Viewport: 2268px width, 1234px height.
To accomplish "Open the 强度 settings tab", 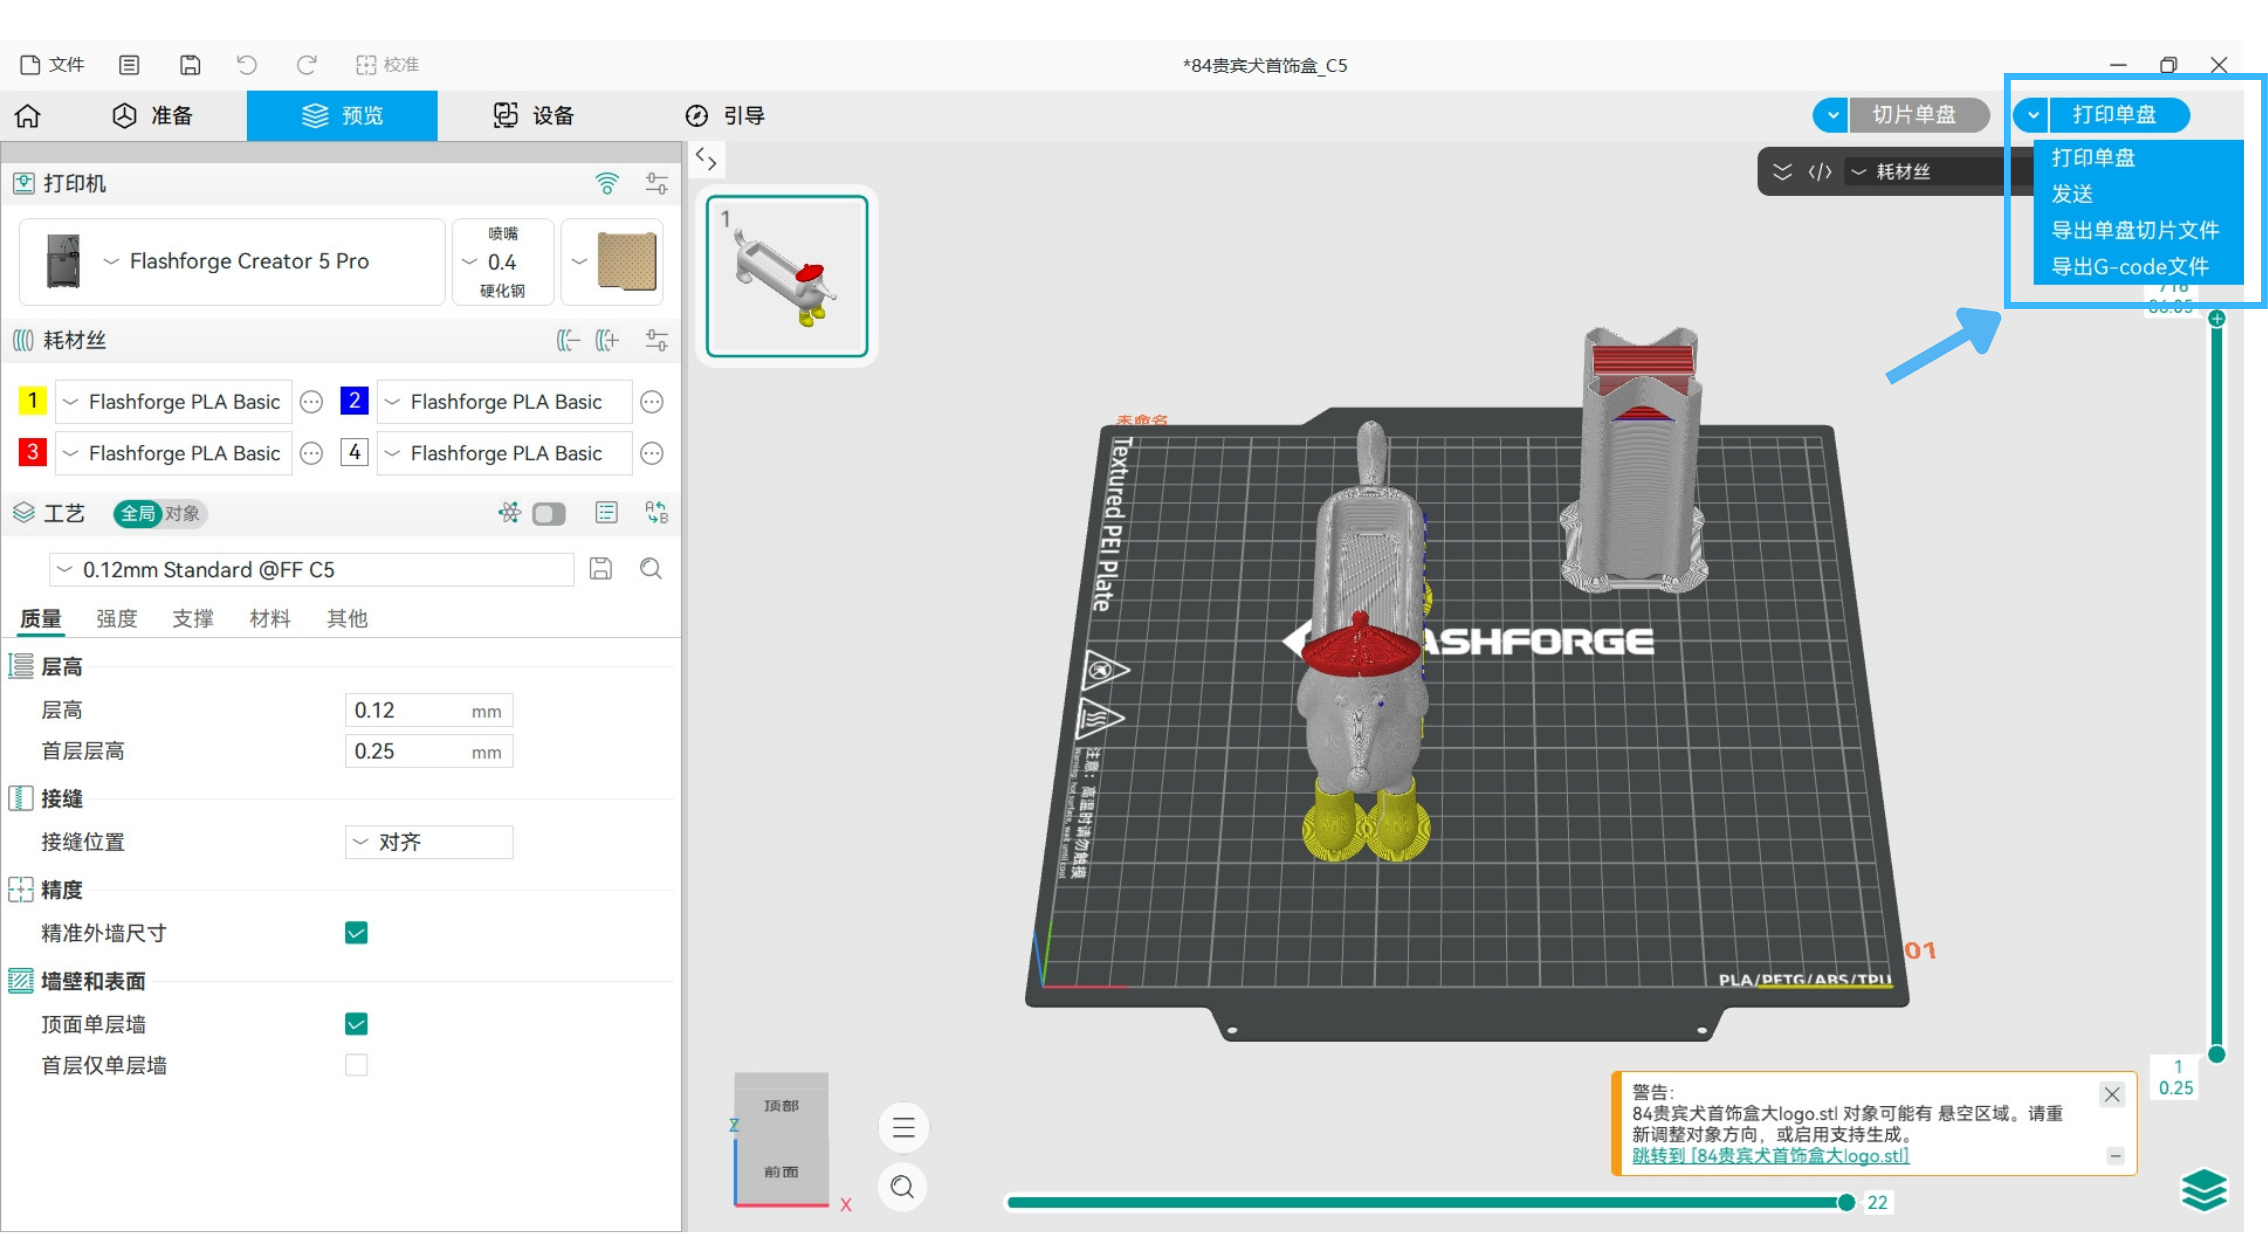I will 116,619.
